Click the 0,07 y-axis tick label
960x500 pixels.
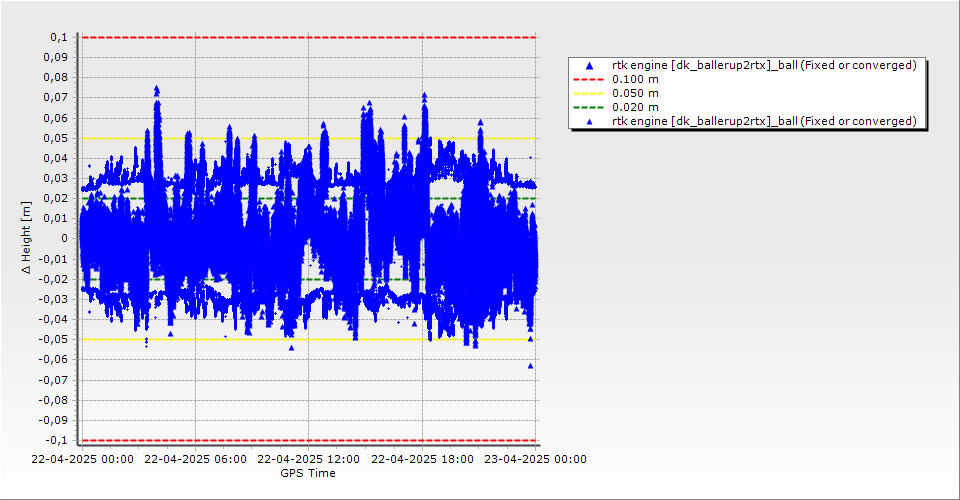click(x=56, y=98)
